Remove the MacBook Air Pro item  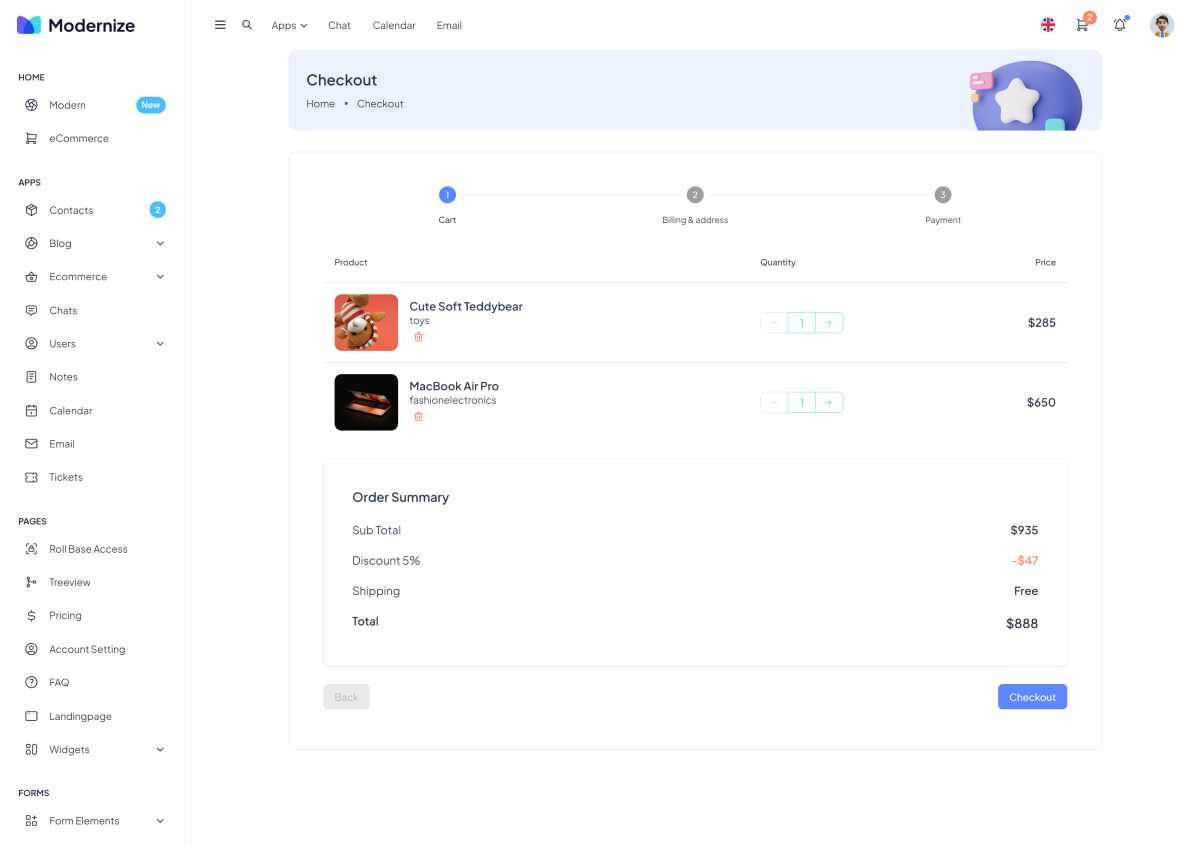coord(419,416)
